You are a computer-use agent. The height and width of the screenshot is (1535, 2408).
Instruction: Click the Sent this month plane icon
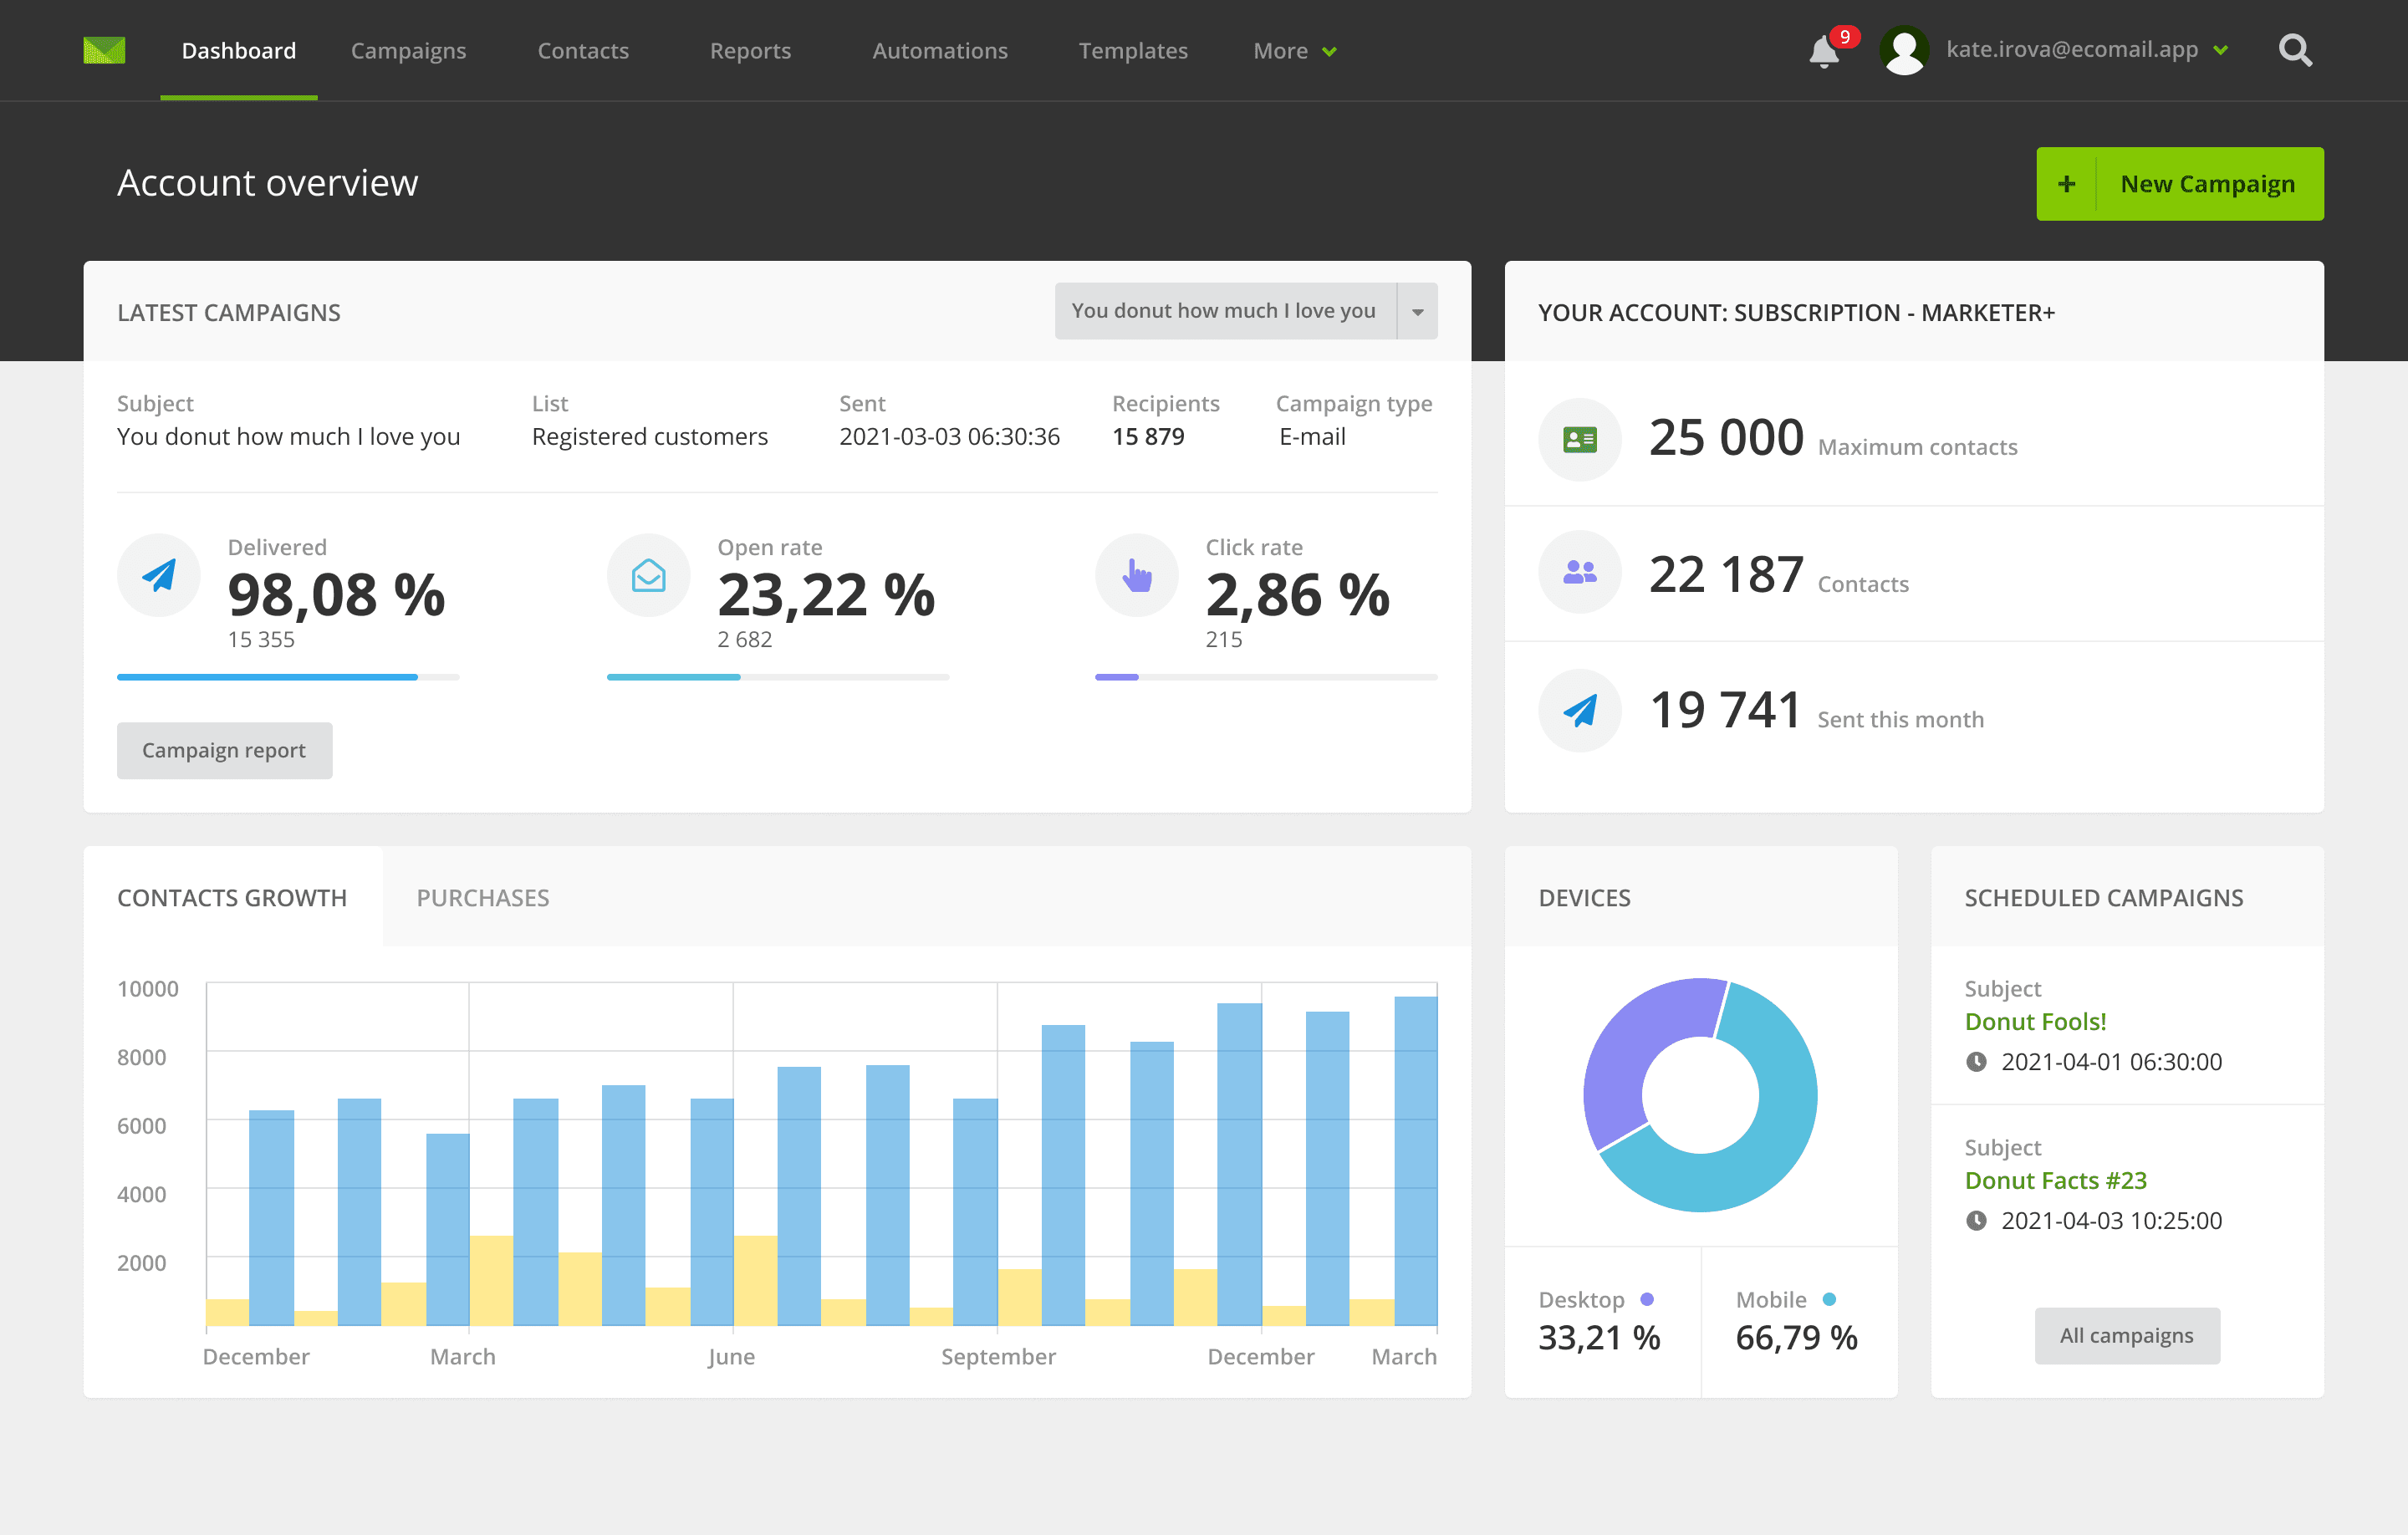(x=1579, y=710)
